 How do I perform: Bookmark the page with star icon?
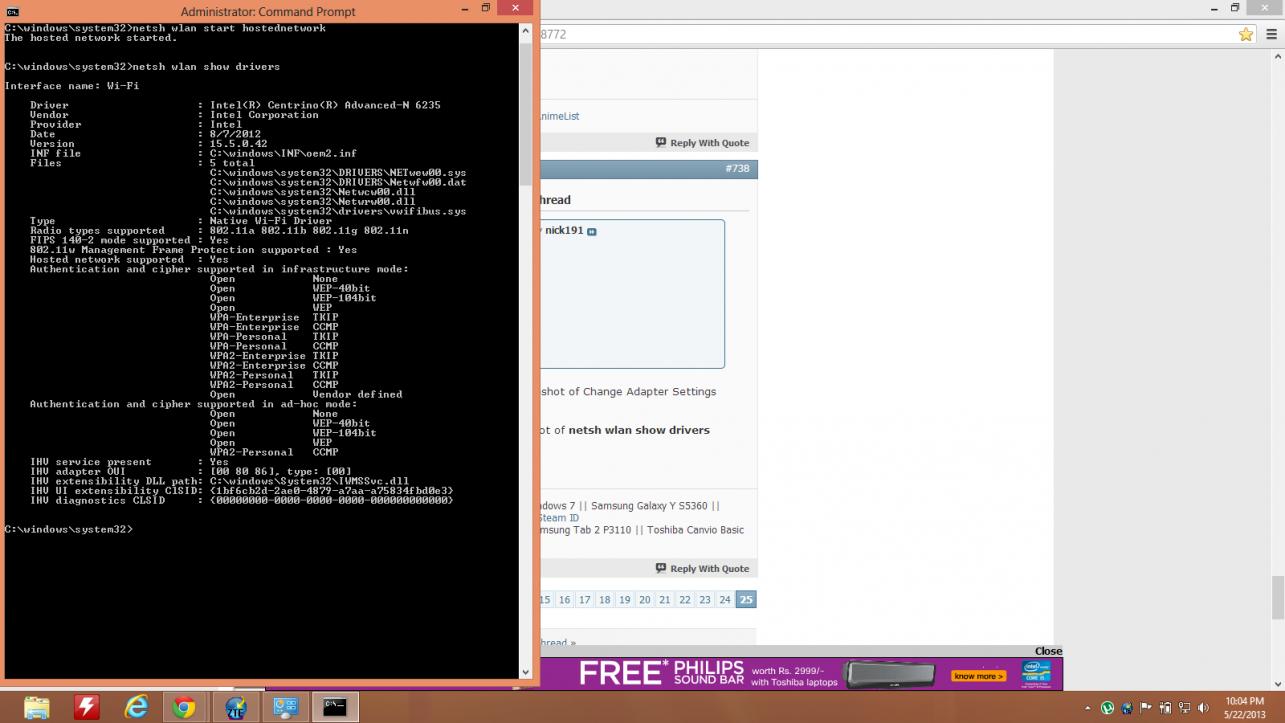click(1245, 34)
